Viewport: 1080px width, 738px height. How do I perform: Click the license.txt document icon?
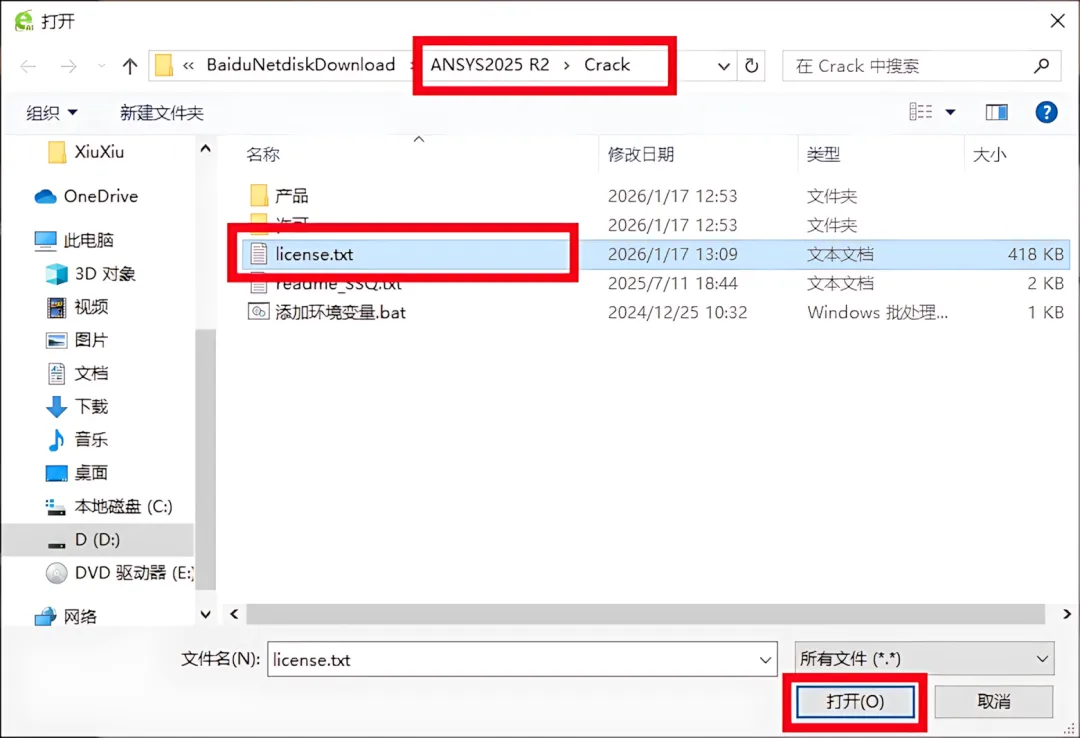click(x=258, y=254)
